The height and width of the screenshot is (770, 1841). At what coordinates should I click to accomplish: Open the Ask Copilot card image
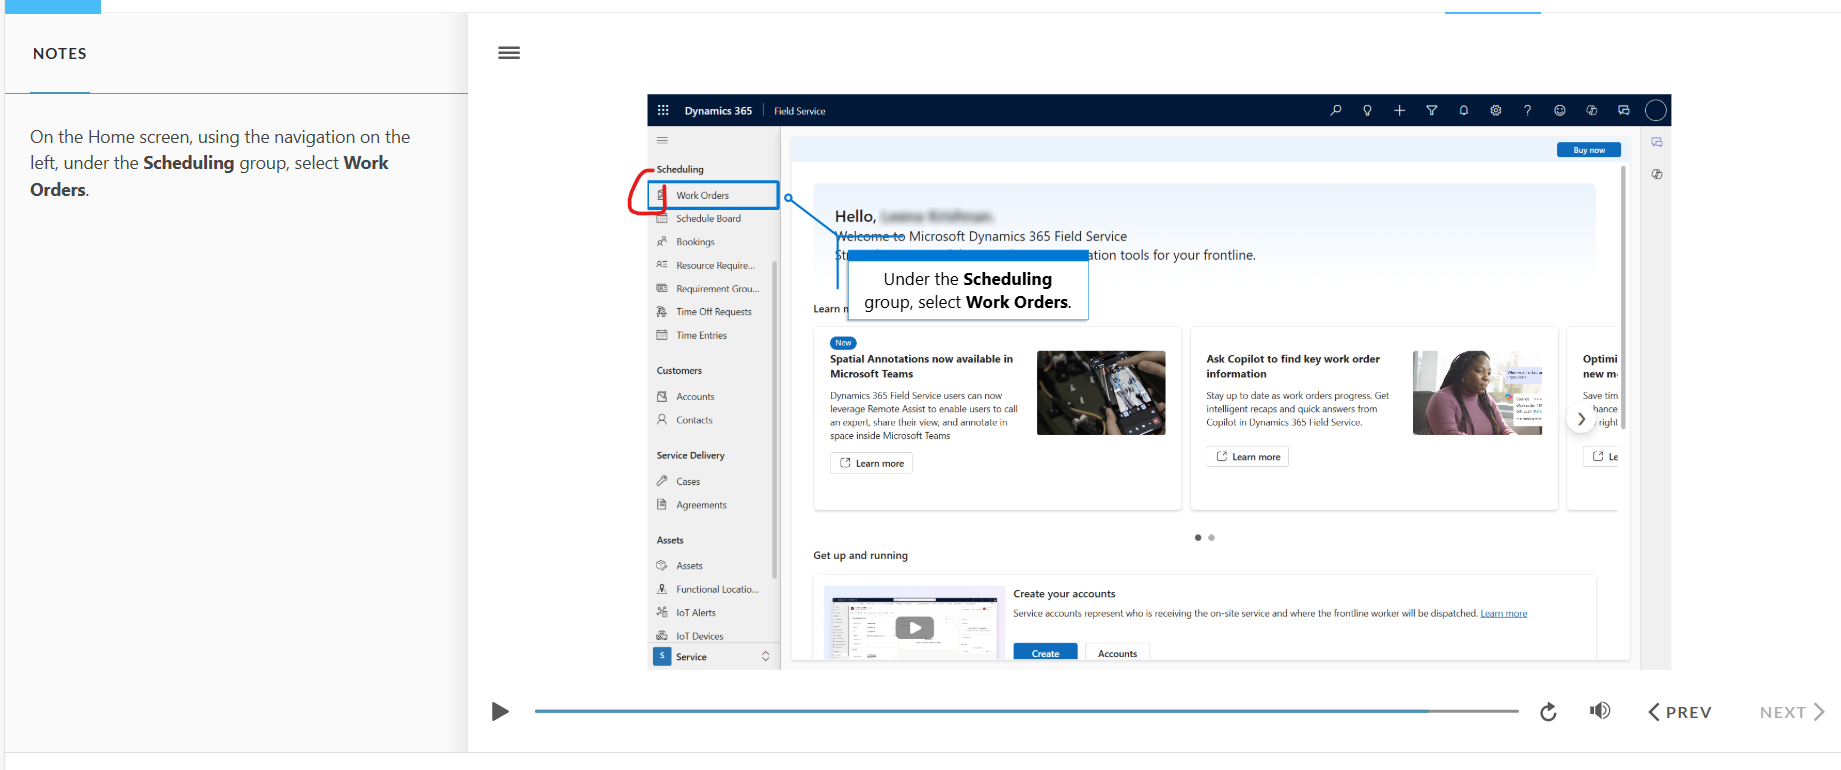coord(1477,393)
